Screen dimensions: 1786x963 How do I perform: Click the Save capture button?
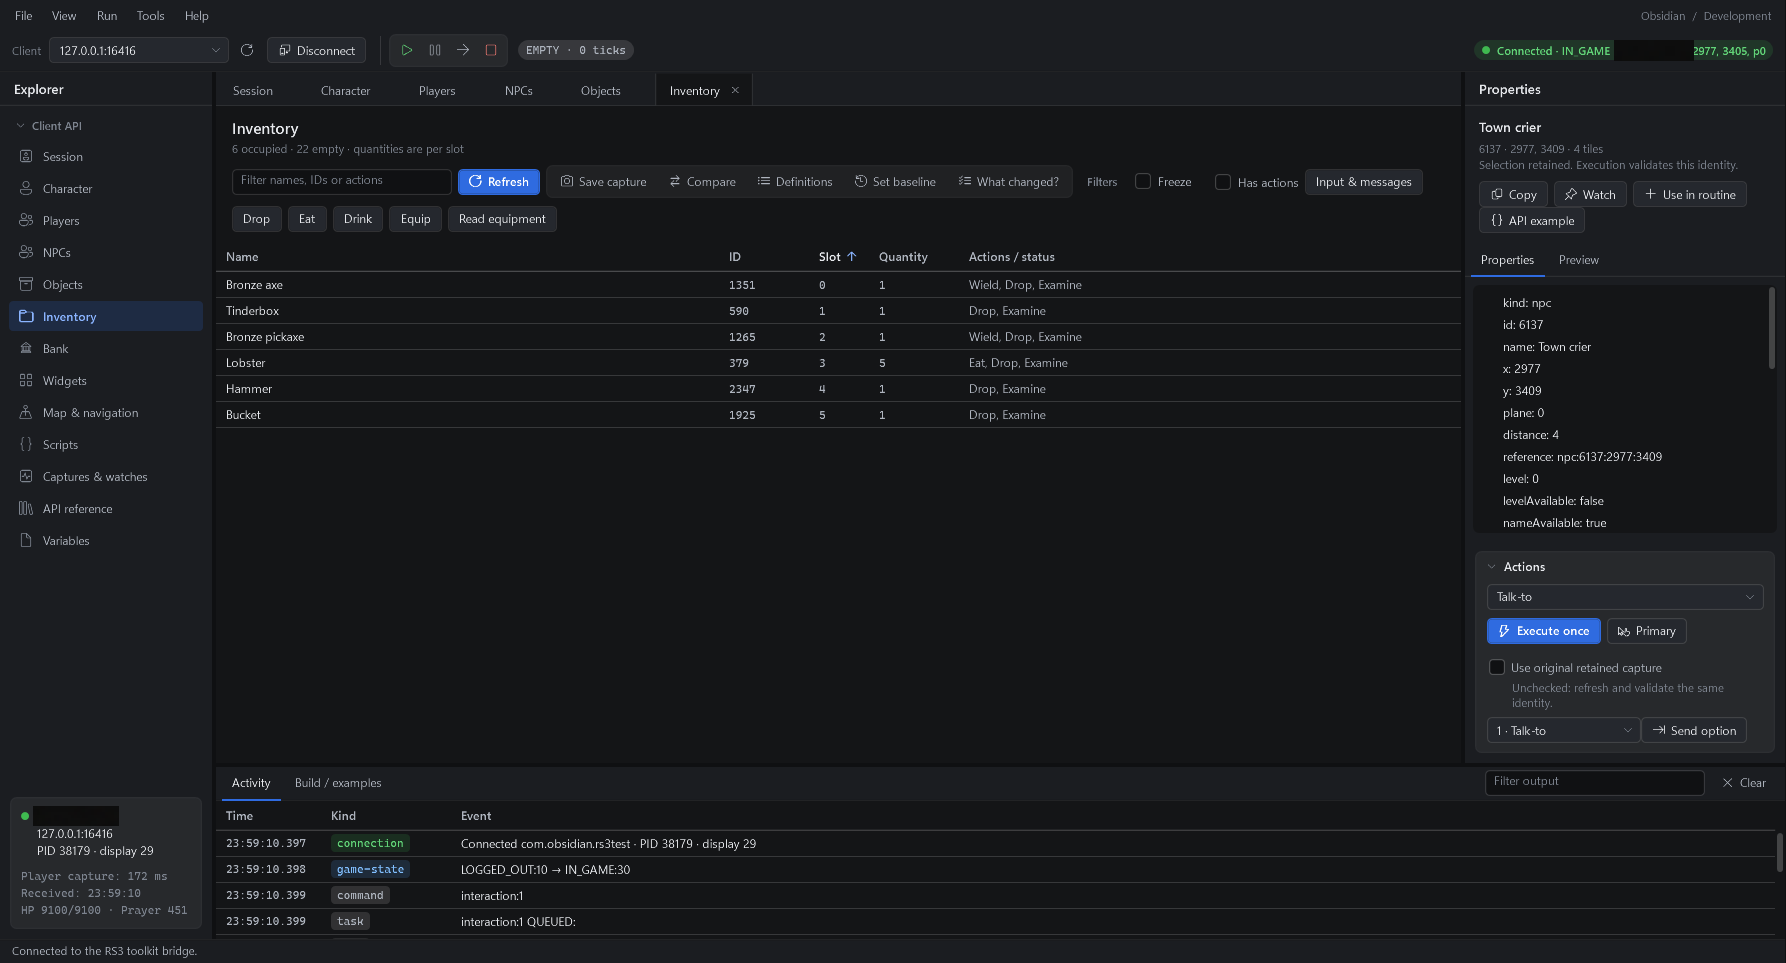pyautogui.click(x=604, y=182)
